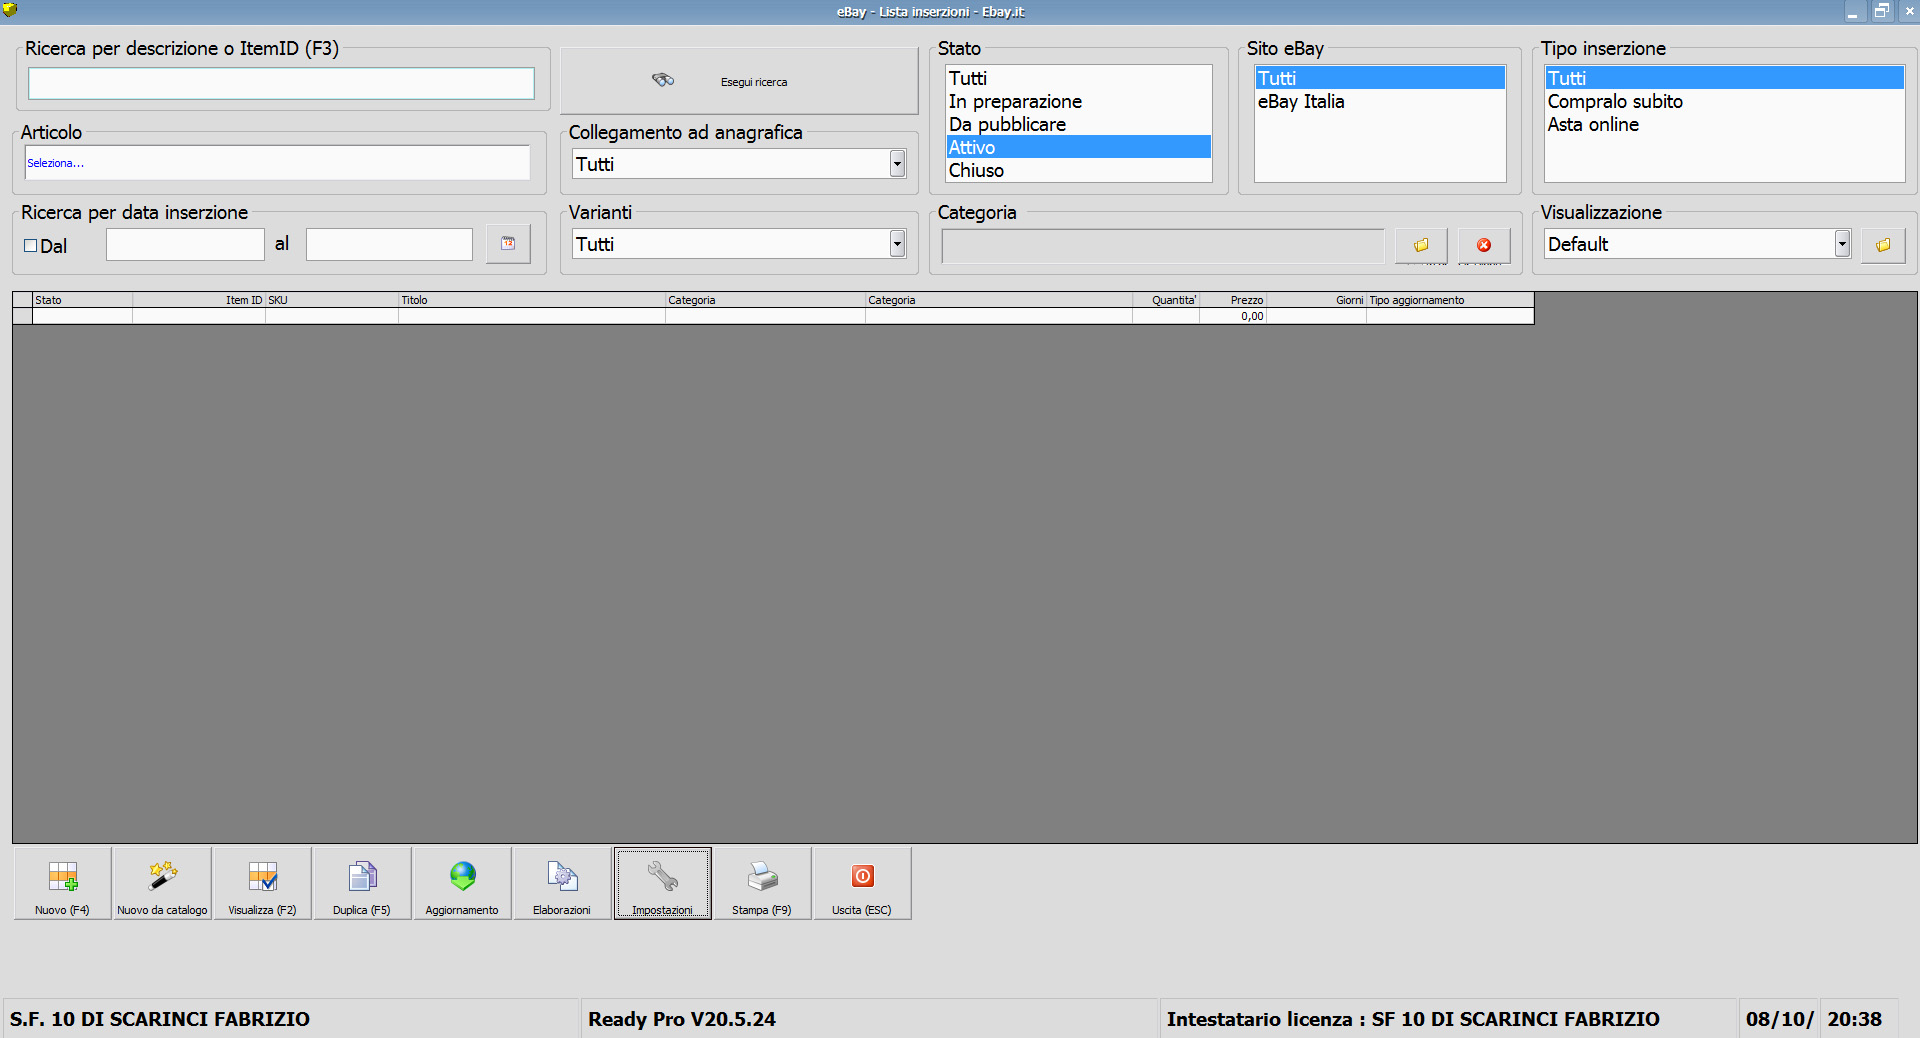Click folder button beside Visualizzazione
Viewport: 1920px width, 1038px height.
[1883, 245]
